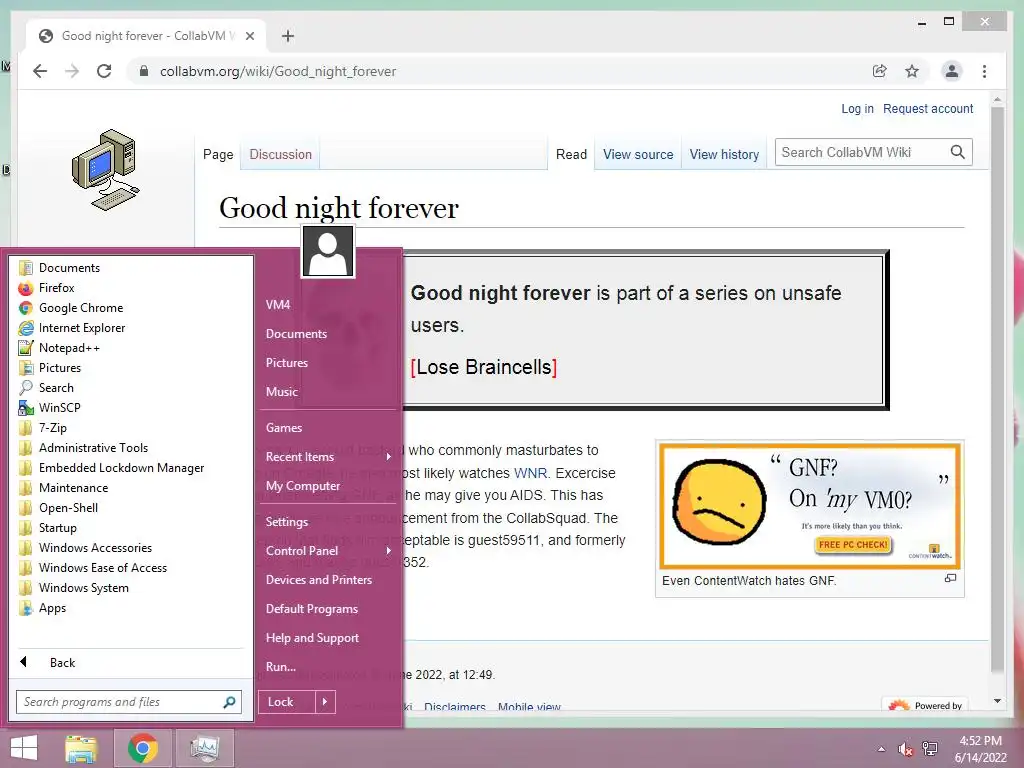This screenshot has width=1024, height=768.
Task: Reload the page in Chrome
Action: pyautogui.click(x=104, y=71)
